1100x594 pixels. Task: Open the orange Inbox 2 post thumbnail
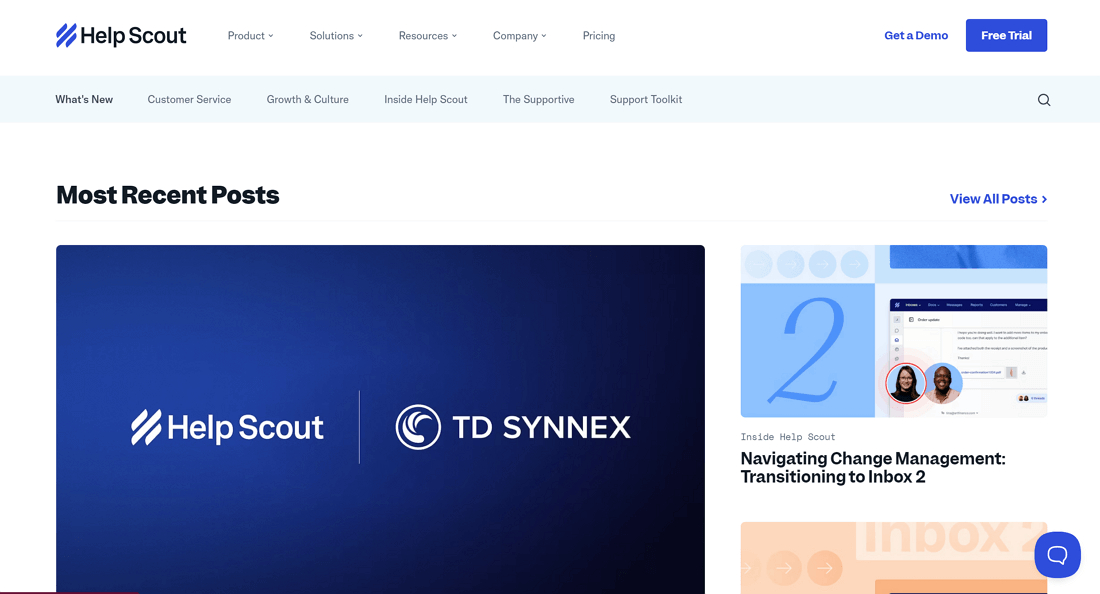894,558
